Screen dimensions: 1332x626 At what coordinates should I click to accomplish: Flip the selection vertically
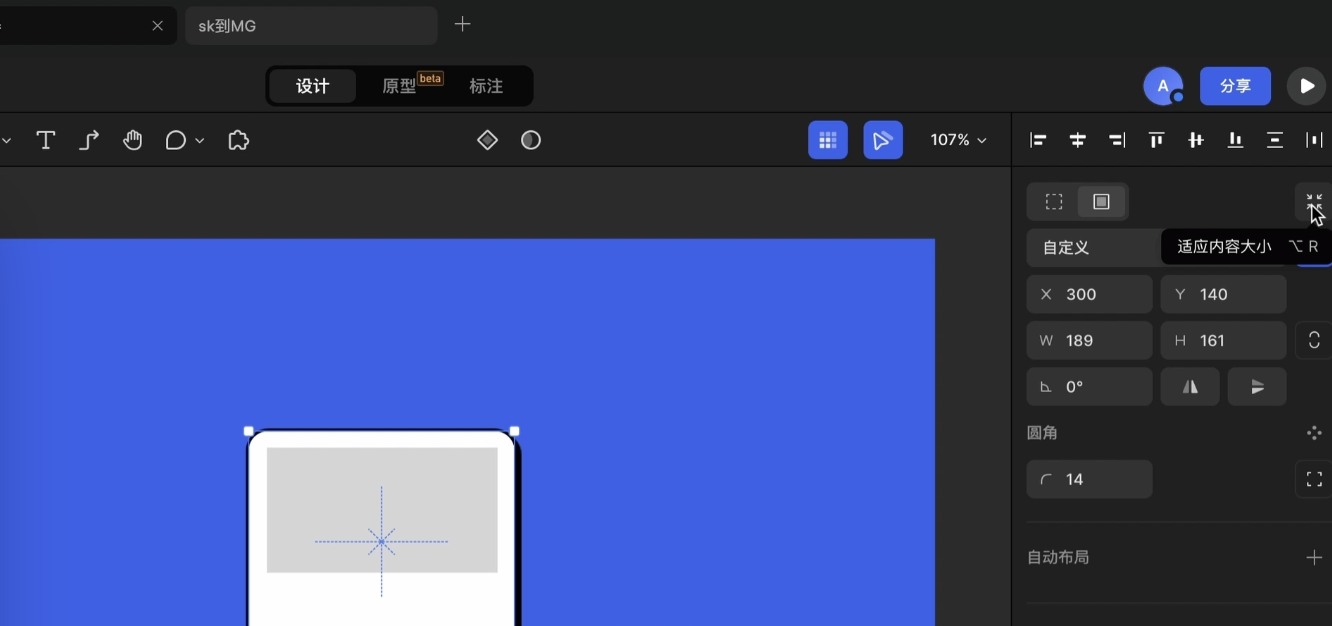click(x=1257, y=387)
